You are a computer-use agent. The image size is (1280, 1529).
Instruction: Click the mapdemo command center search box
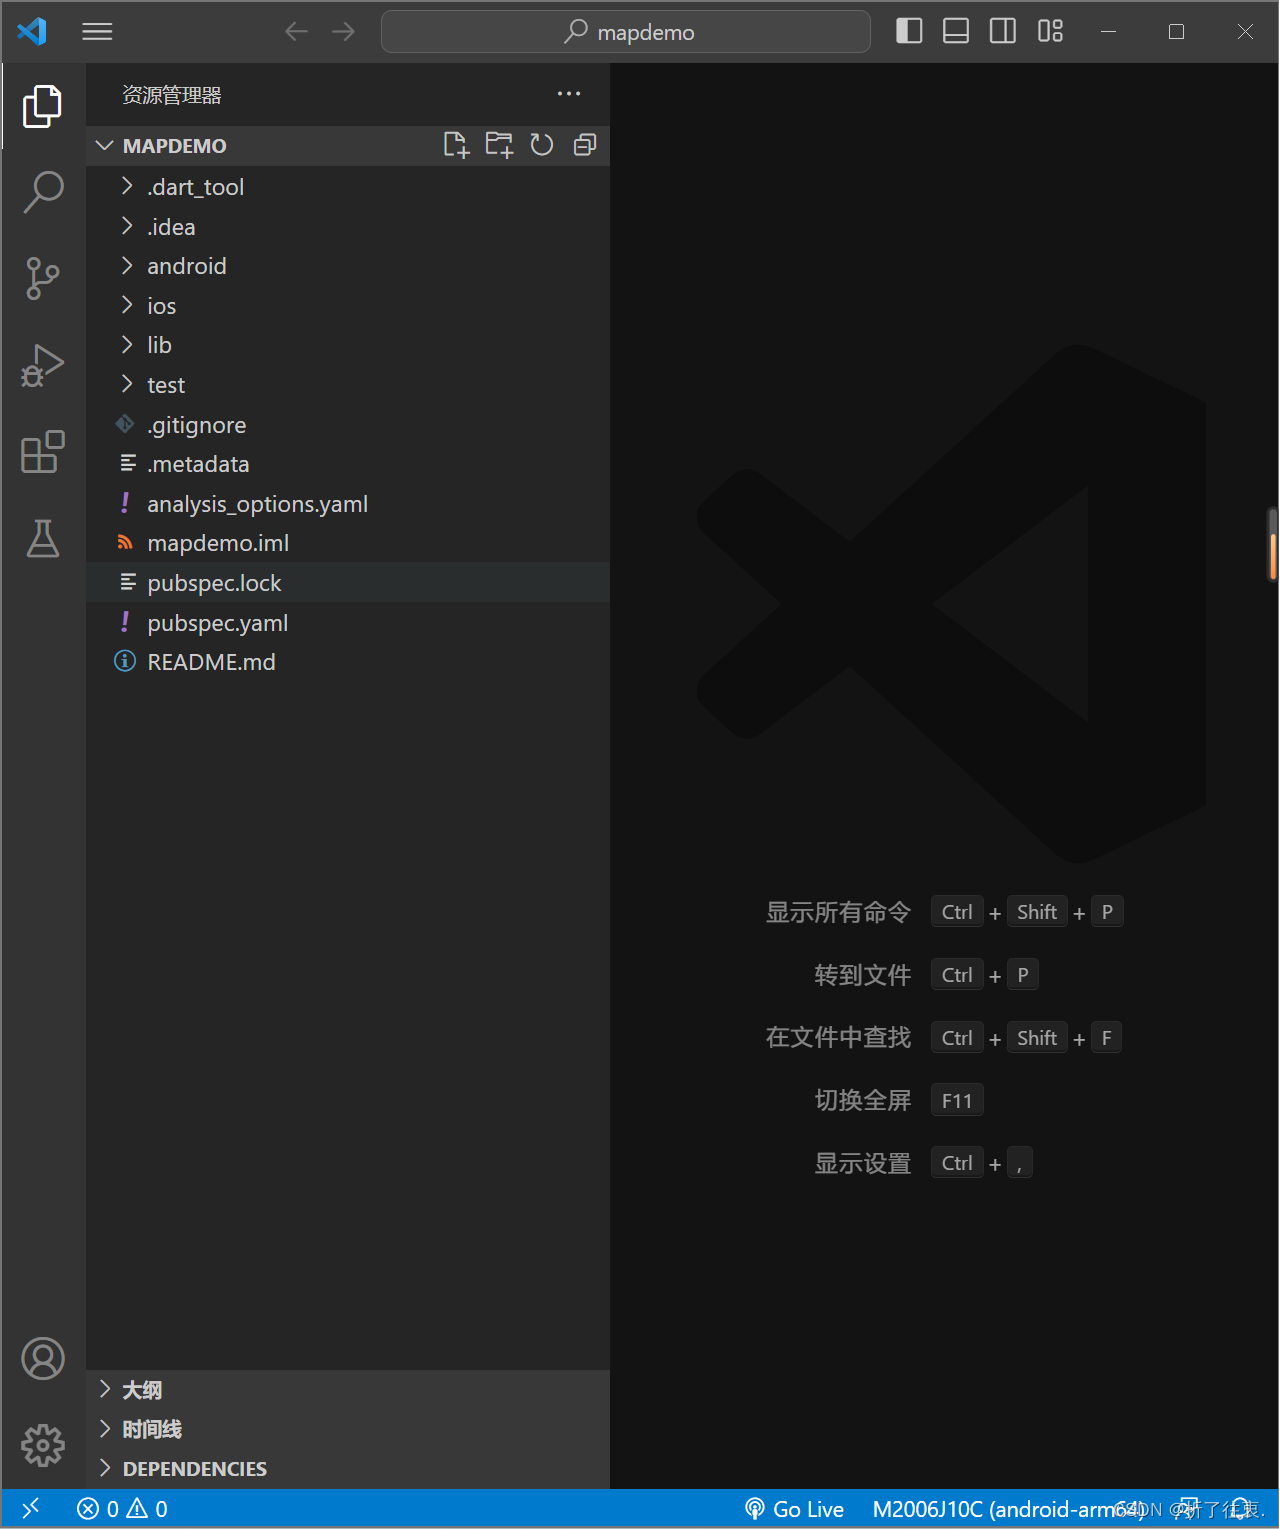point(626,32)
